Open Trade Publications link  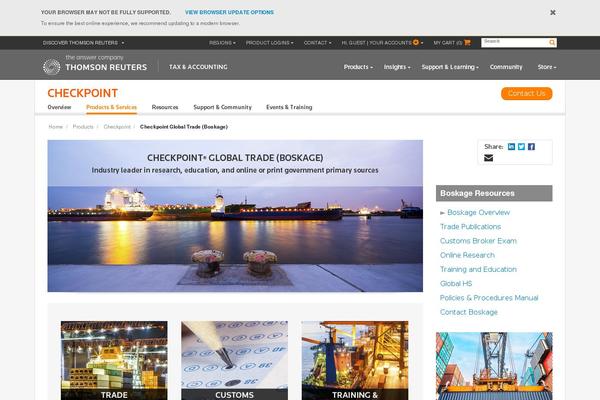point(470,227)
